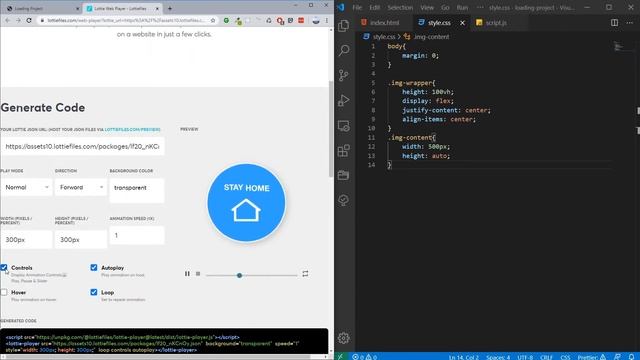This screenshot has height=360, width=640.
Task: Open the Remote Explorer panel
Action: point(344,126)
